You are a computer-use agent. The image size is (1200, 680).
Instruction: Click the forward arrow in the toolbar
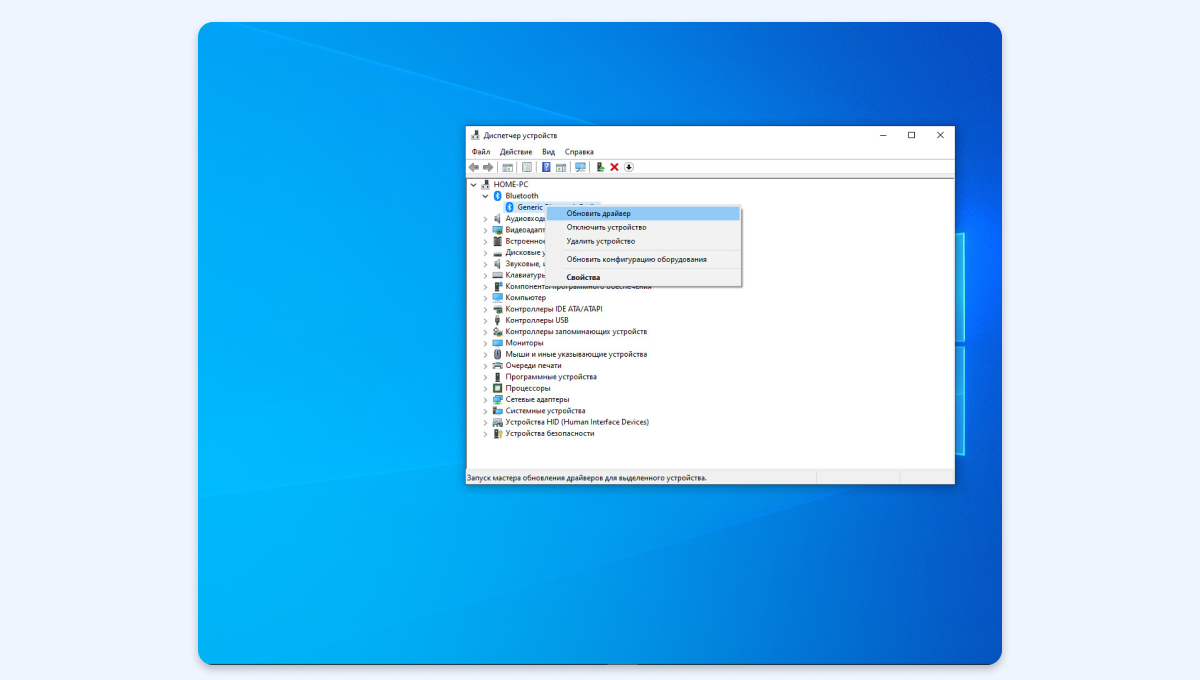[x=488, y=167]
